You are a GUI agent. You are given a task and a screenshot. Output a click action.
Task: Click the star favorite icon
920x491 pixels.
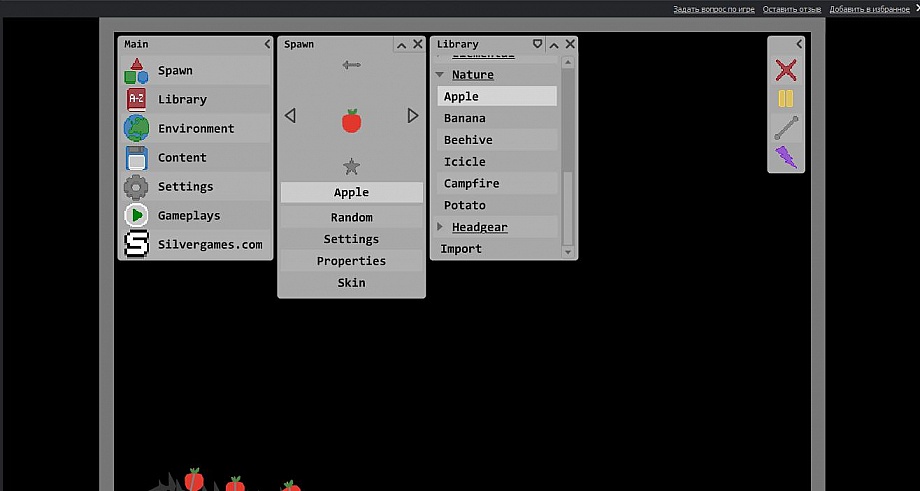351,167
